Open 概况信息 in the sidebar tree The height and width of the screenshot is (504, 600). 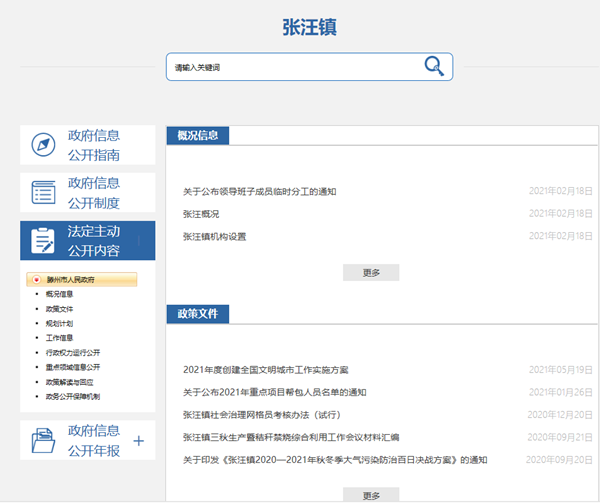point(59,294)
